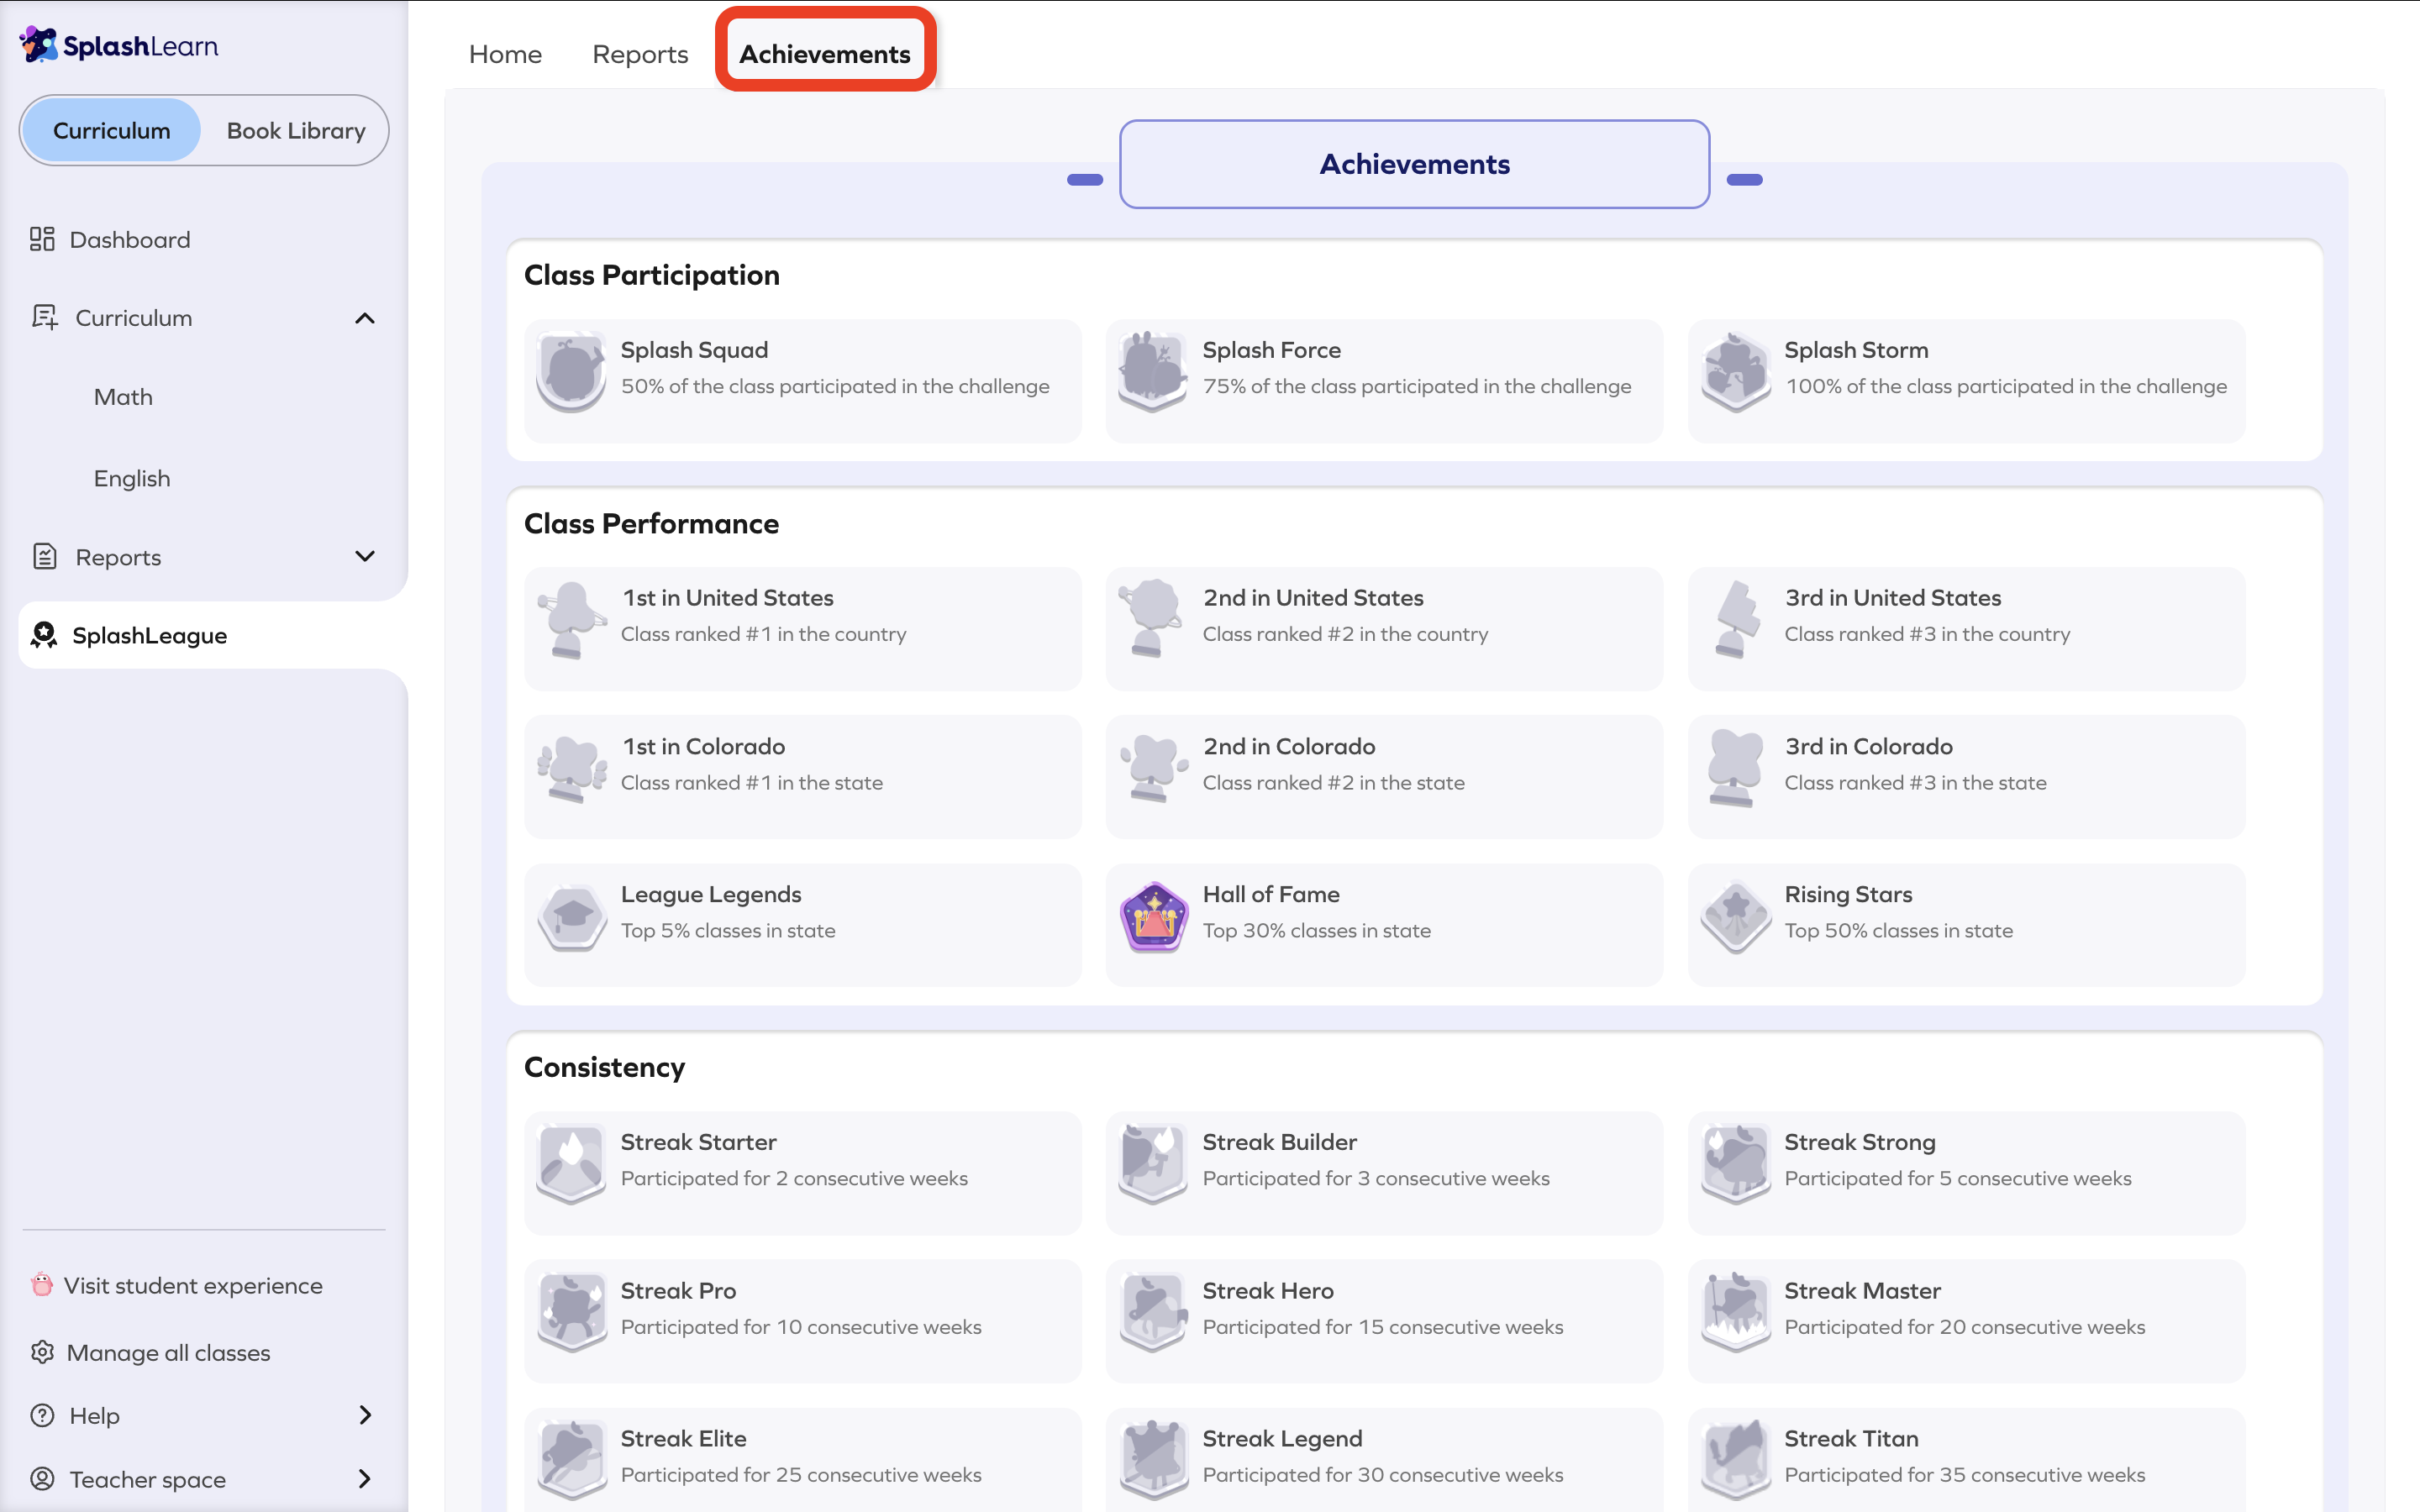Click the Splash Squad achievement title
This screenshot has width=2420, height=1512.
694,350
